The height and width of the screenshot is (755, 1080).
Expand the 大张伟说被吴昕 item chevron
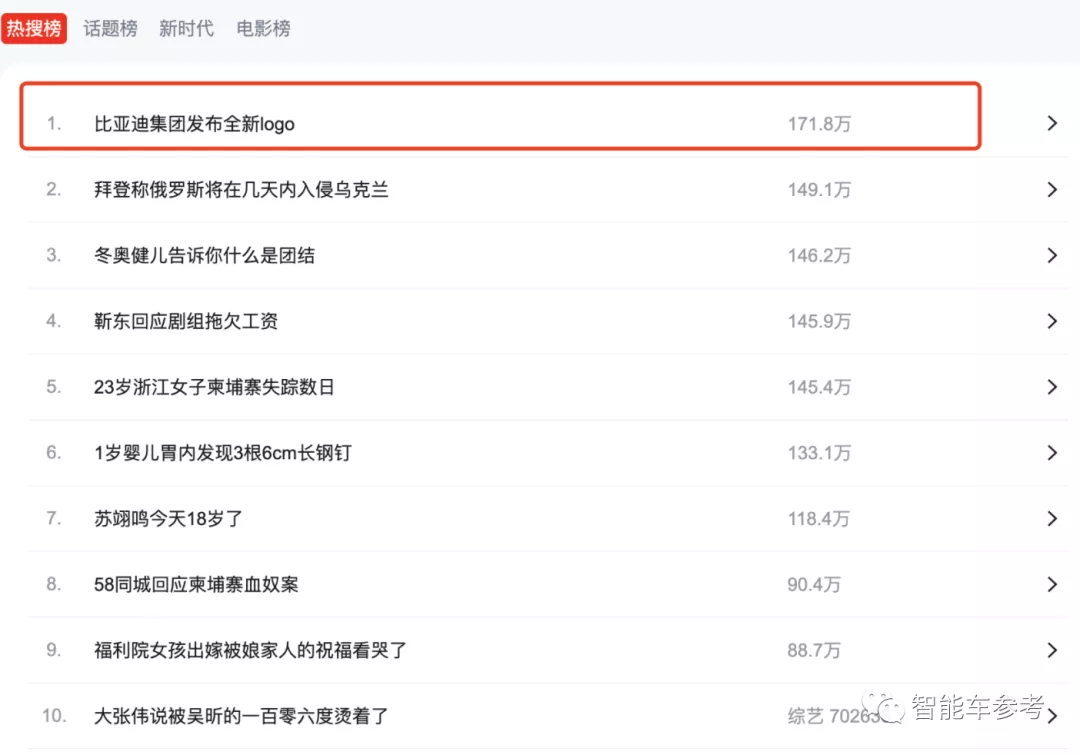tap(1052, 716)
